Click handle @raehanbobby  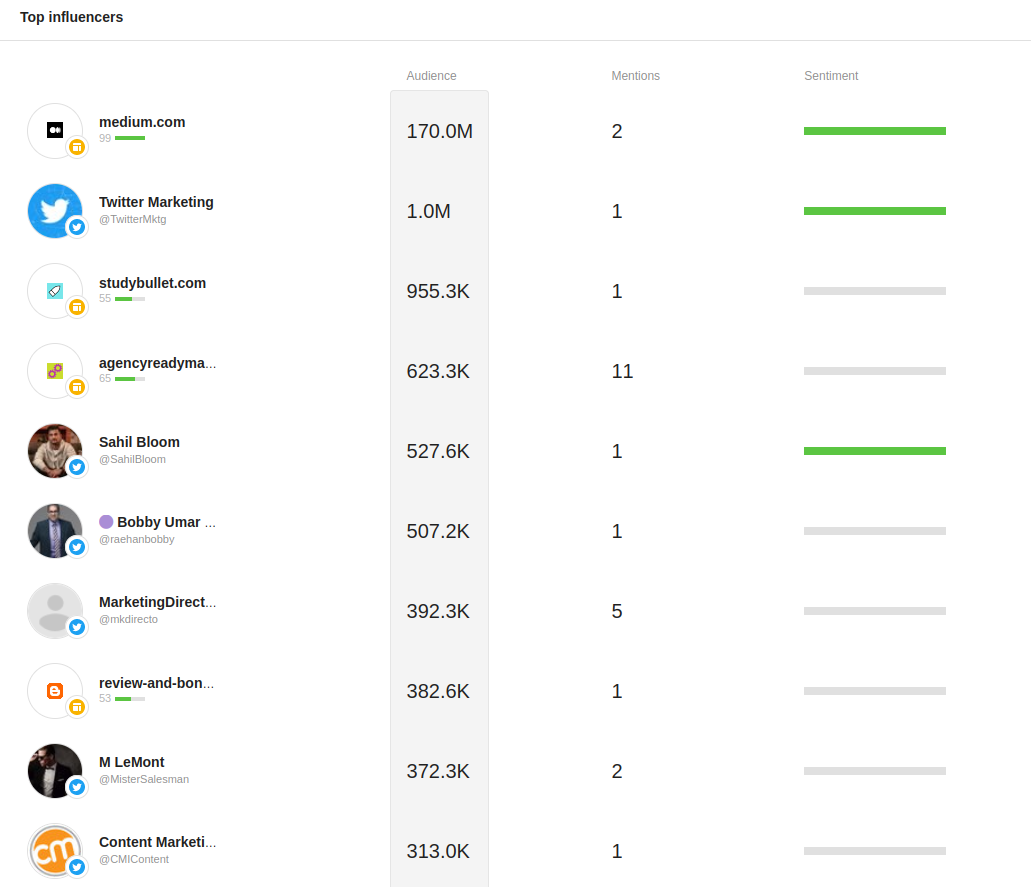click(x=137, y=539)
